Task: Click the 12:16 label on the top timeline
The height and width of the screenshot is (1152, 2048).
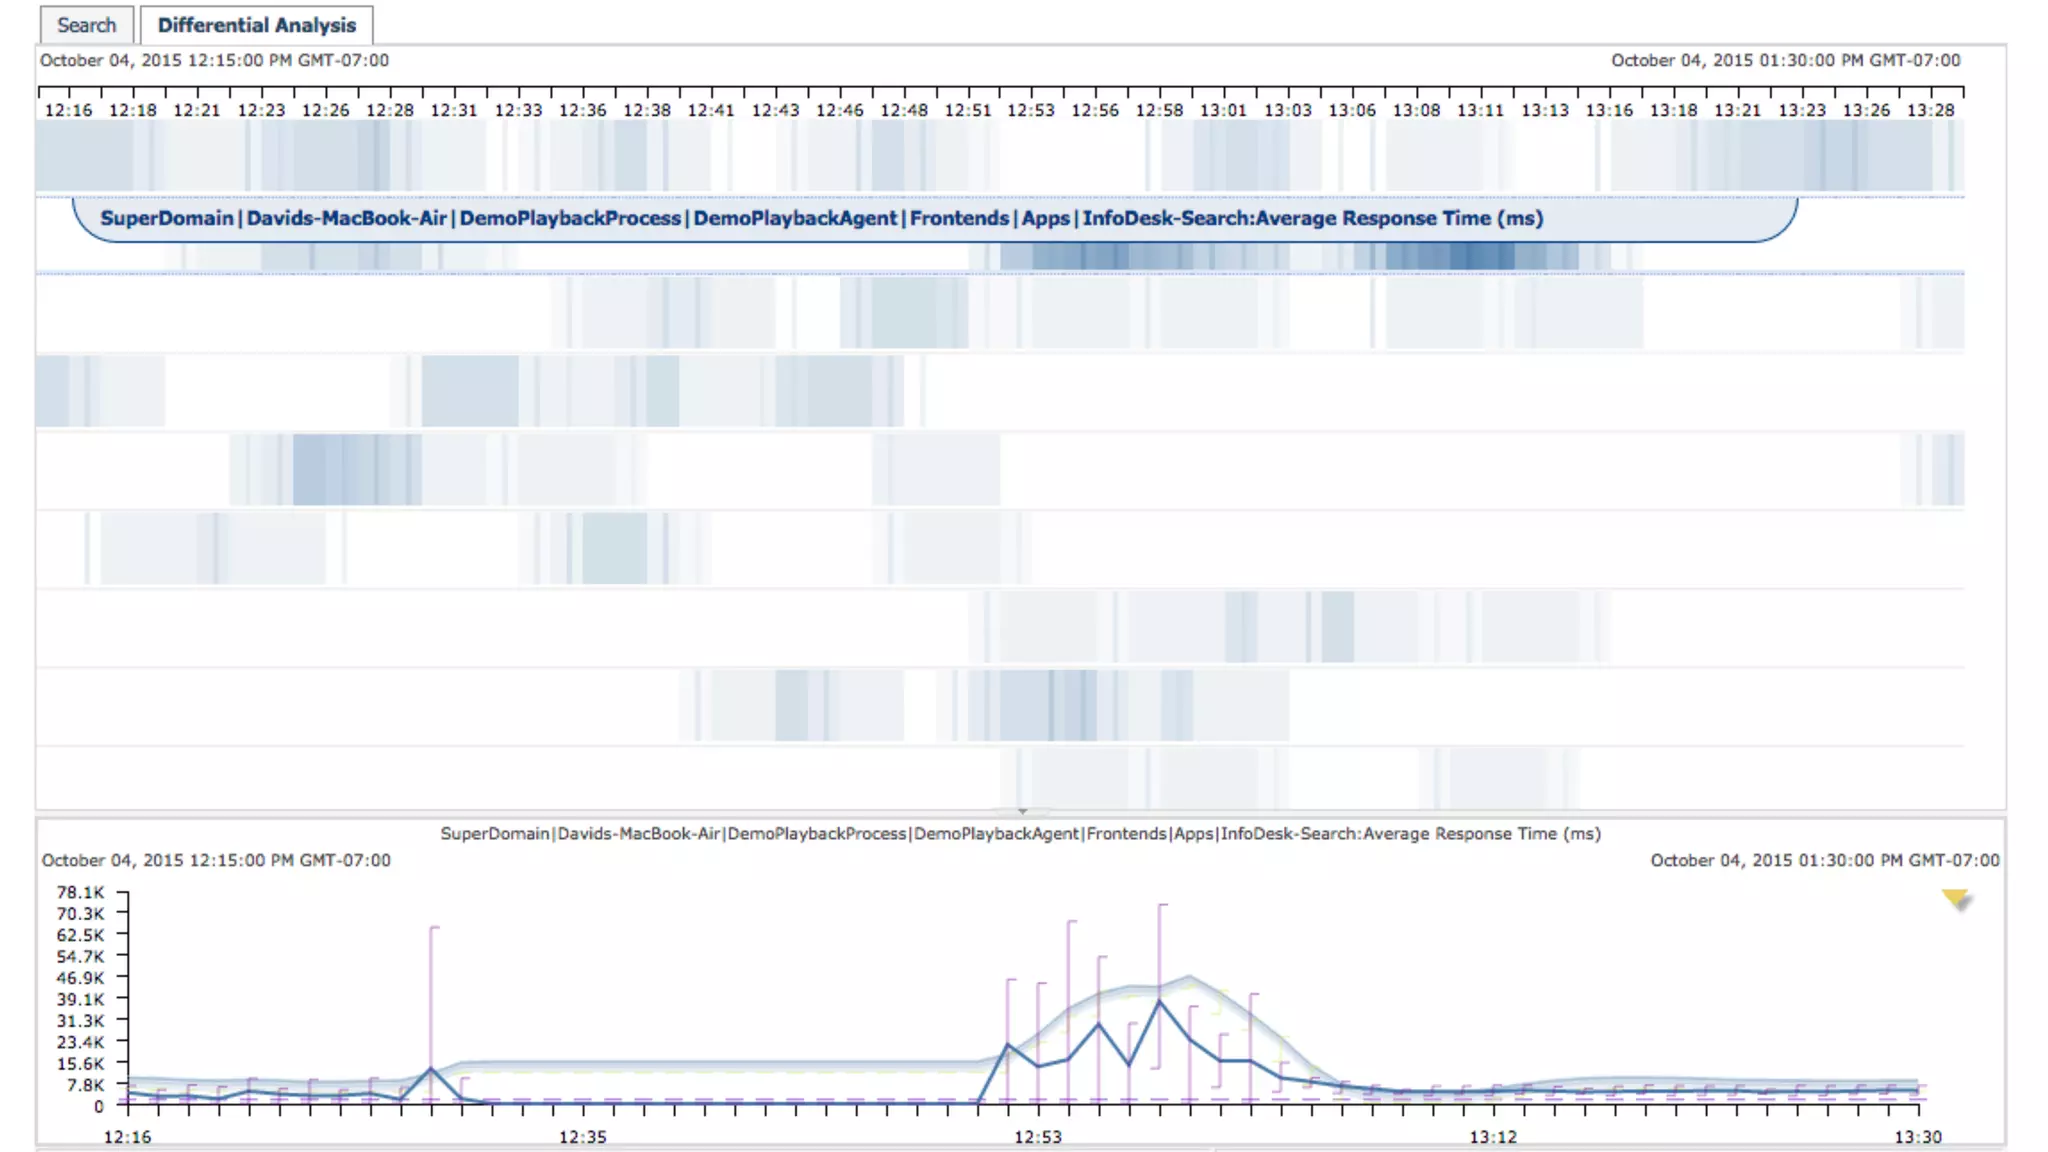Action: 68,110
